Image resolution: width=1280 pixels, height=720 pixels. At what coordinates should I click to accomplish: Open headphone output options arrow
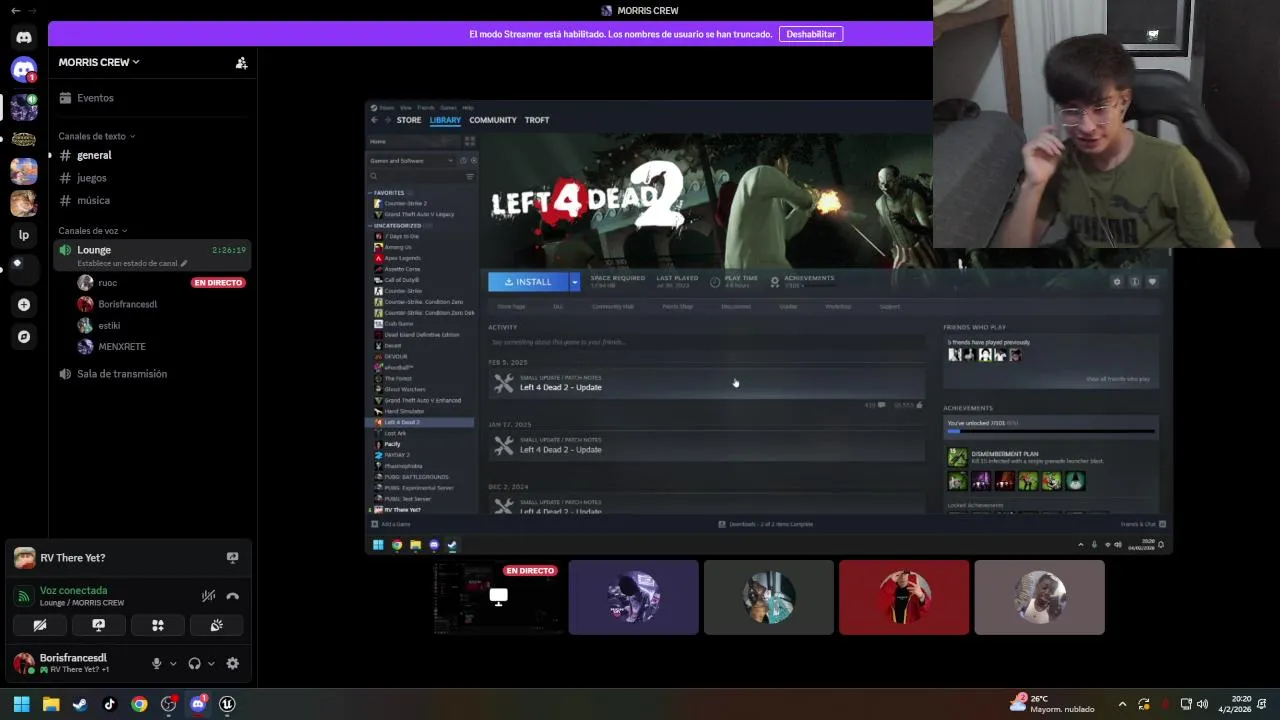click(211, 663)
